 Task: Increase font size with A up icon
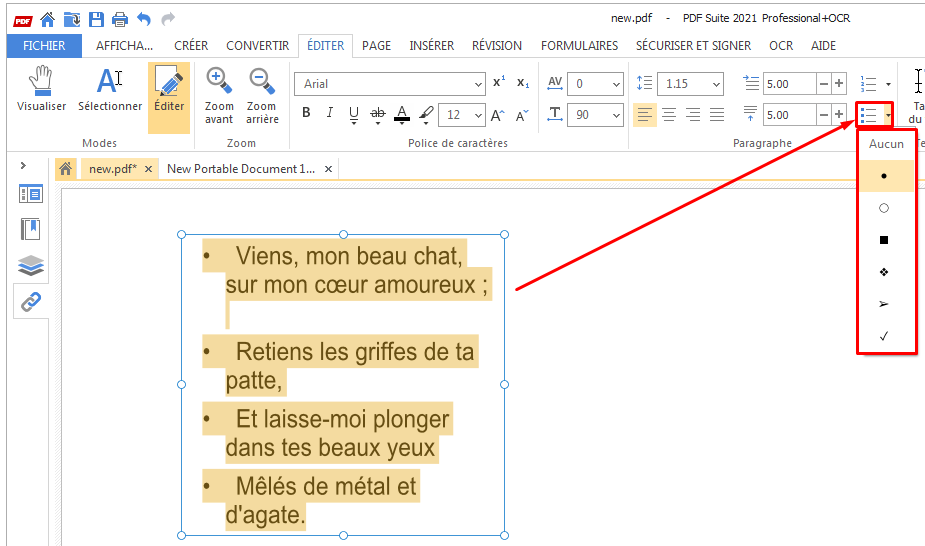point(497,116)
